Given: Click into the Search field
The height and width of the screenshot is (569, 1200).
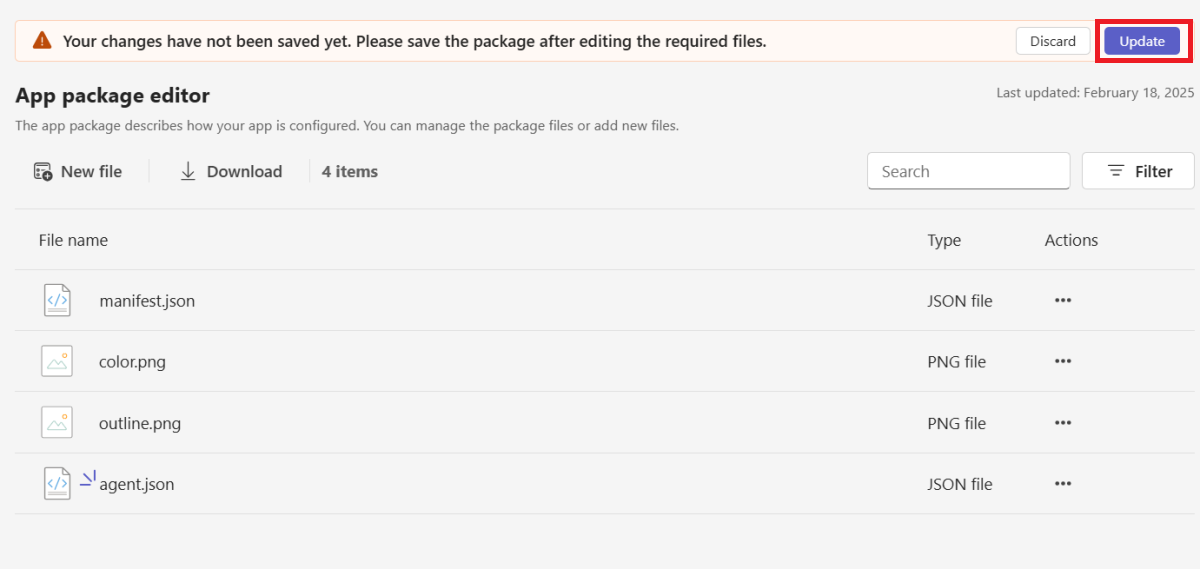Looking at the screenshot, I should 968,172.
